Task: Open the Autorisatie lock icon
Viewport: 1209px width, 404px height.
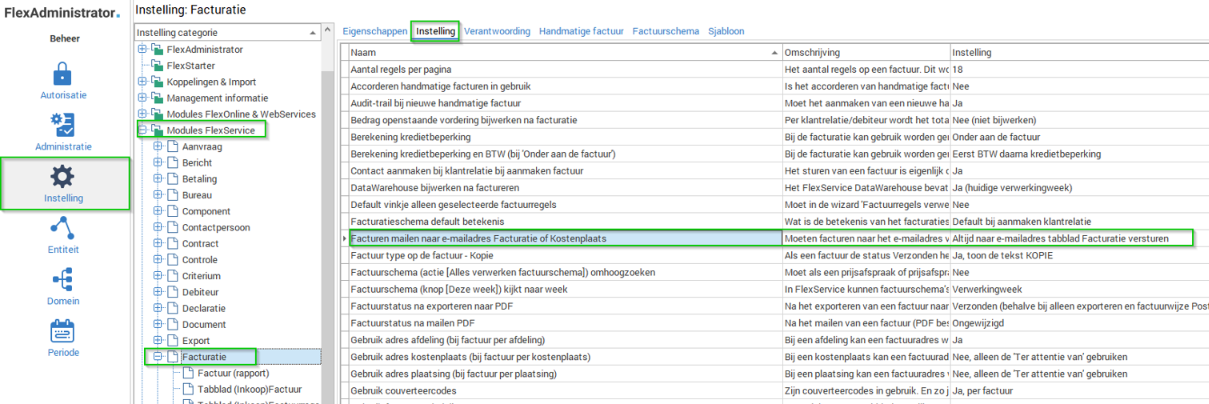Action: (62, 74)
